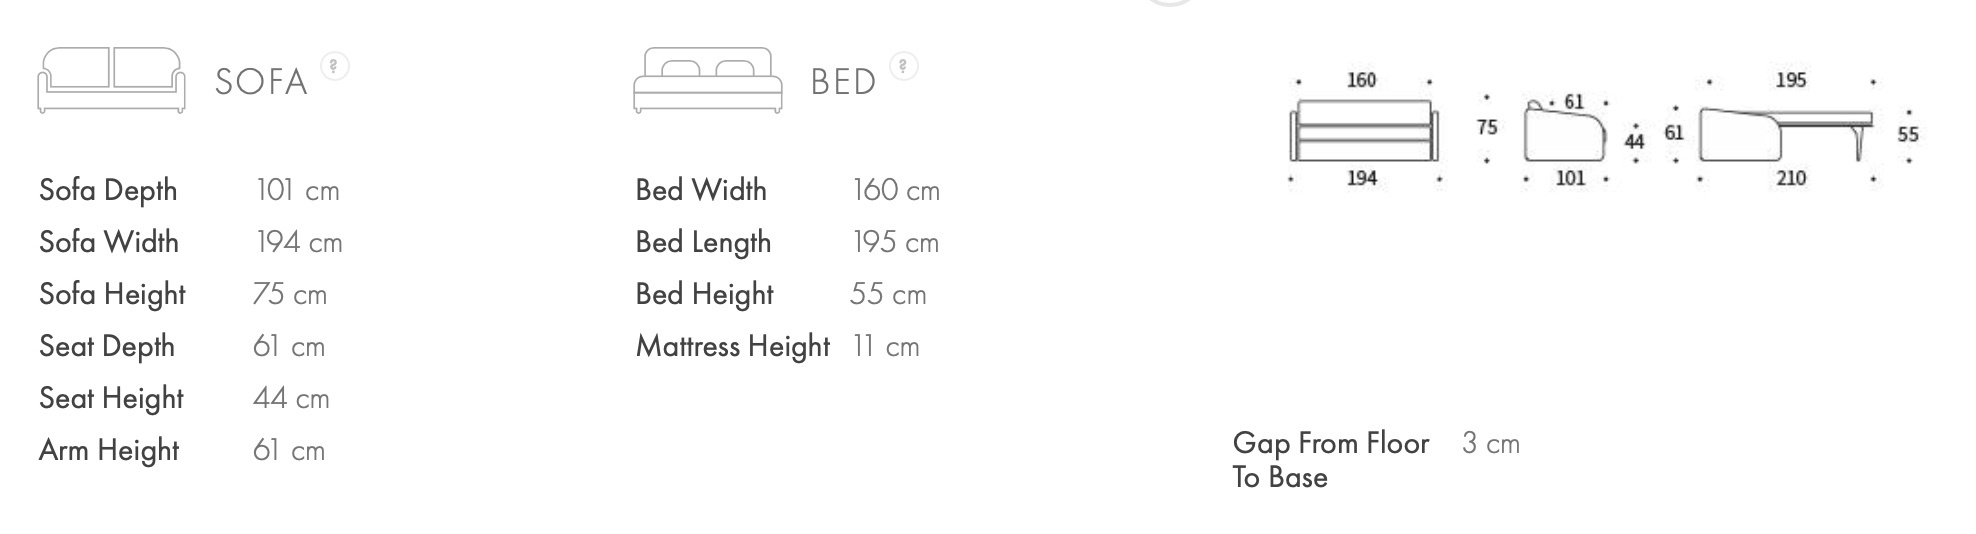Click the Sofa Height label
This screenshot has width=1976, height=534.
(x=112, y=294)
